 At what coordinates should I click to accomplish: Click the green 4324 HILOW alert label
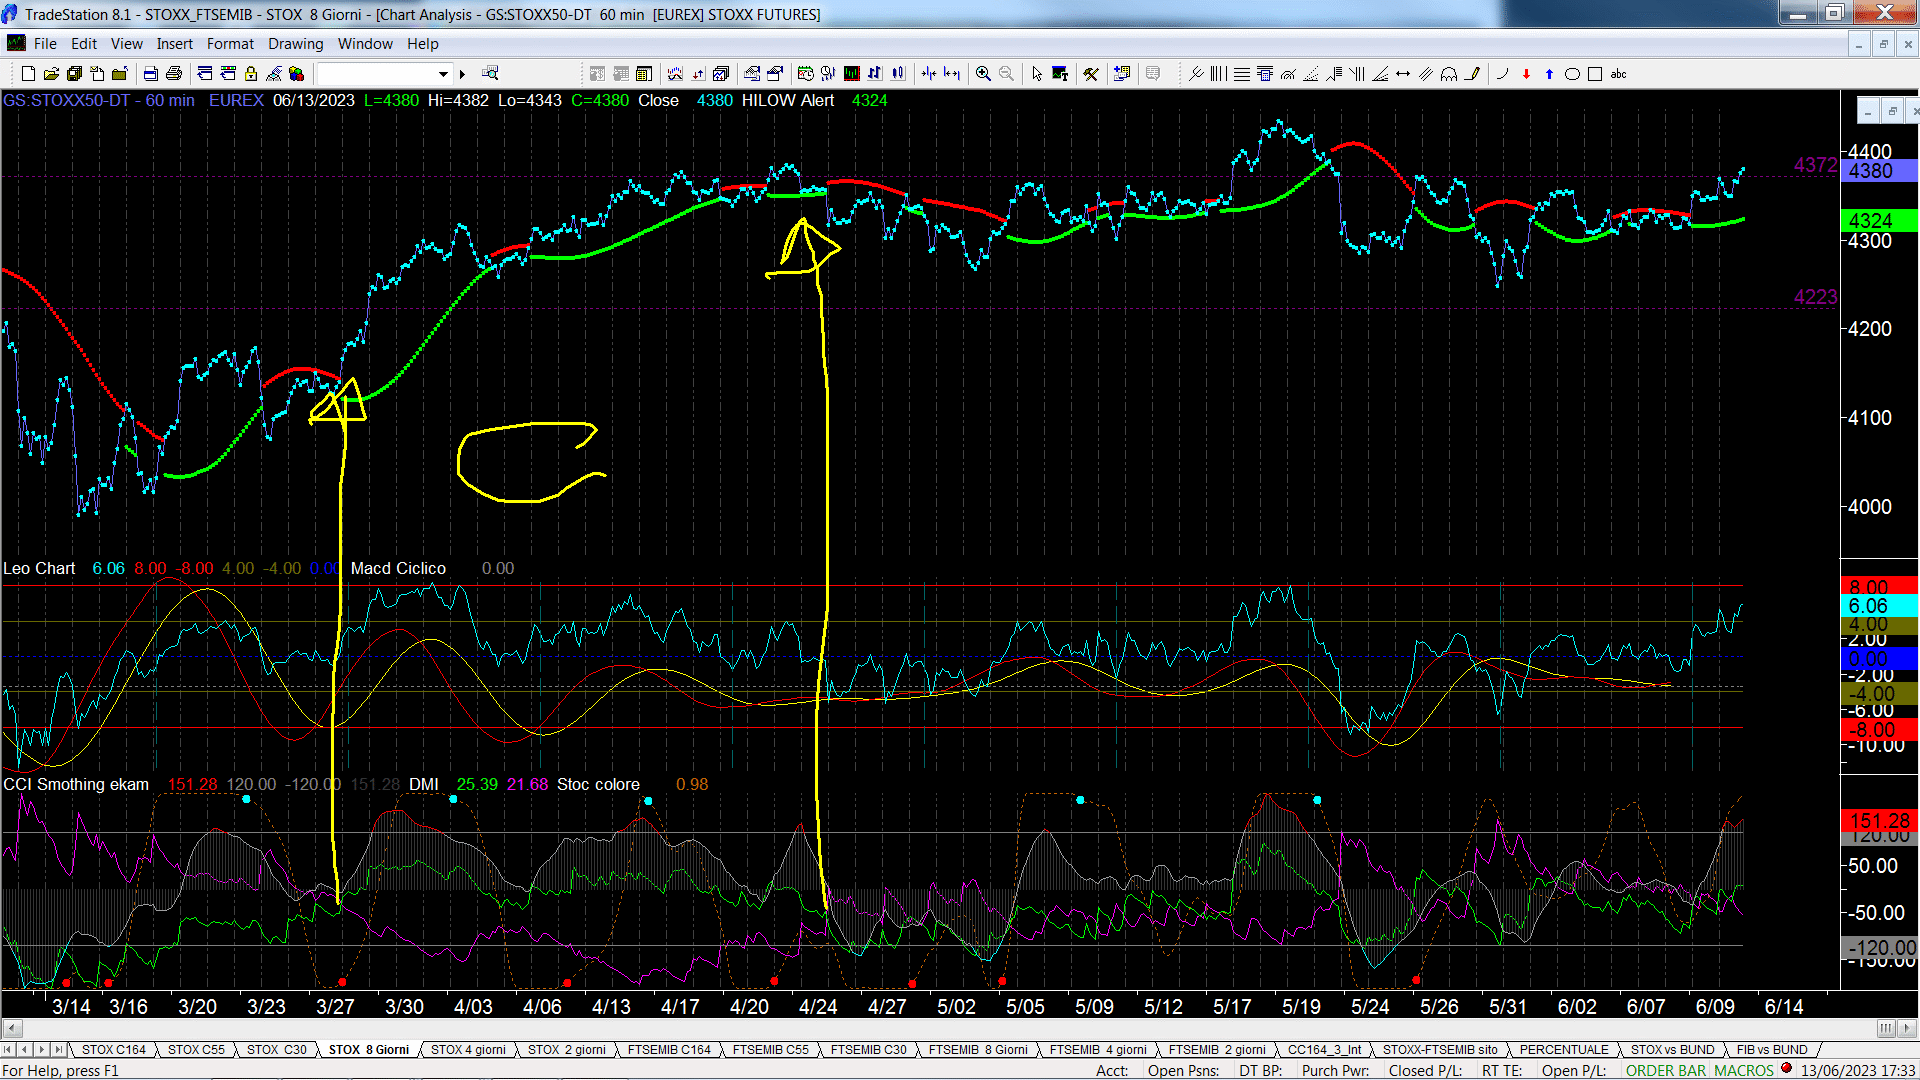tap(1877, 221)
